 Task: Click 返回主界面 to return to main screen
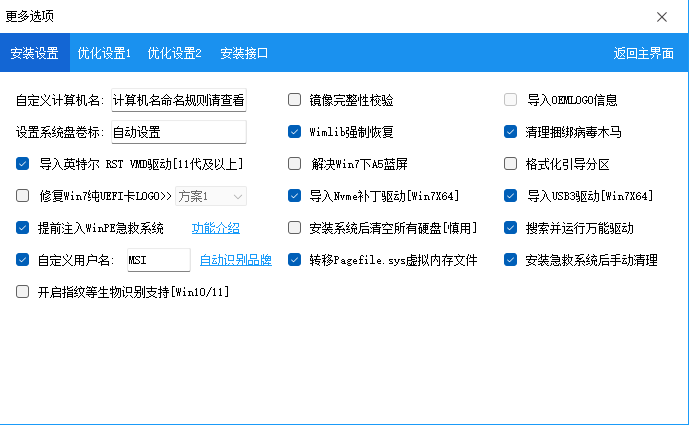[x=643, y=53]
